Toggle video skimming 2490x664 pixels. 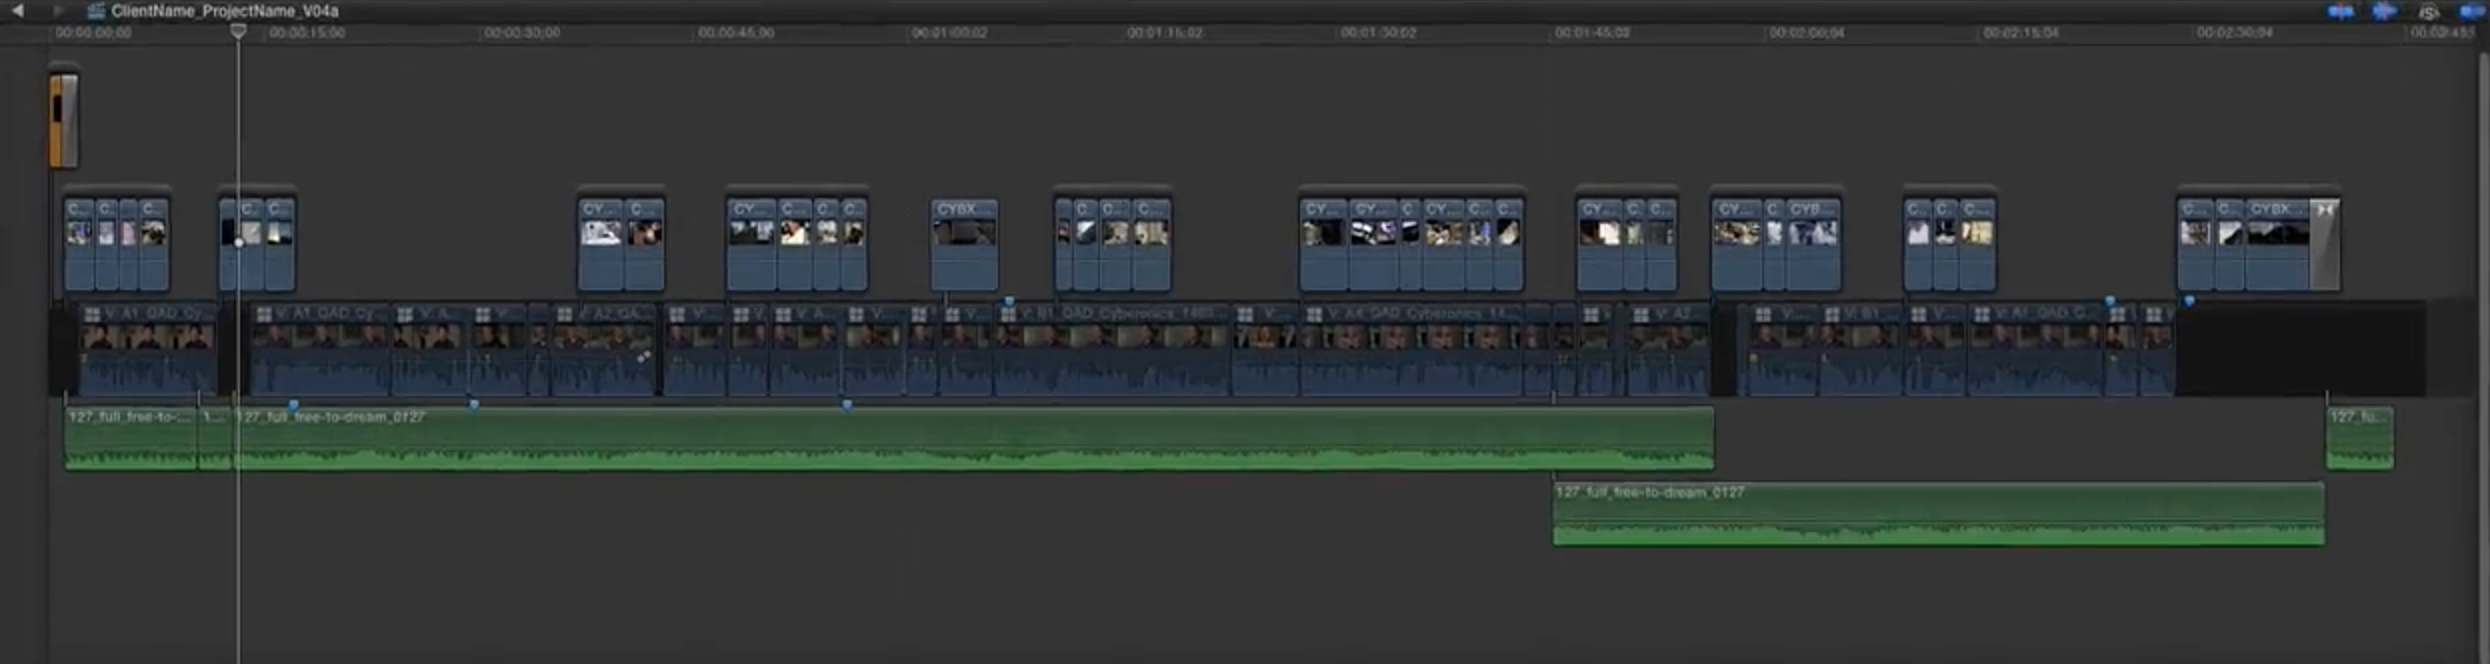[x=2340, y=11]
